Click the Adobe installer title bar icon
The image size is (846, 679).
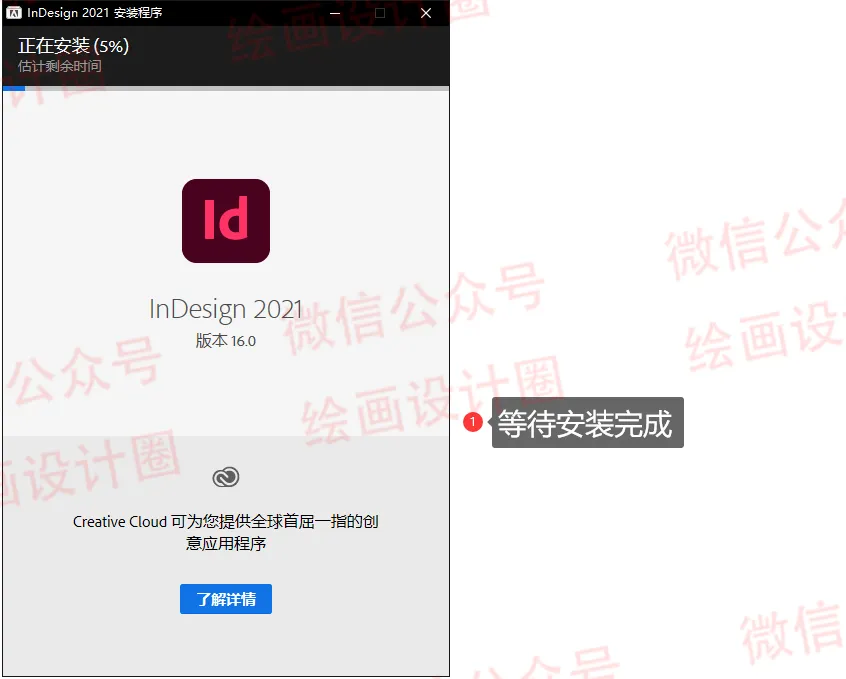14,12
